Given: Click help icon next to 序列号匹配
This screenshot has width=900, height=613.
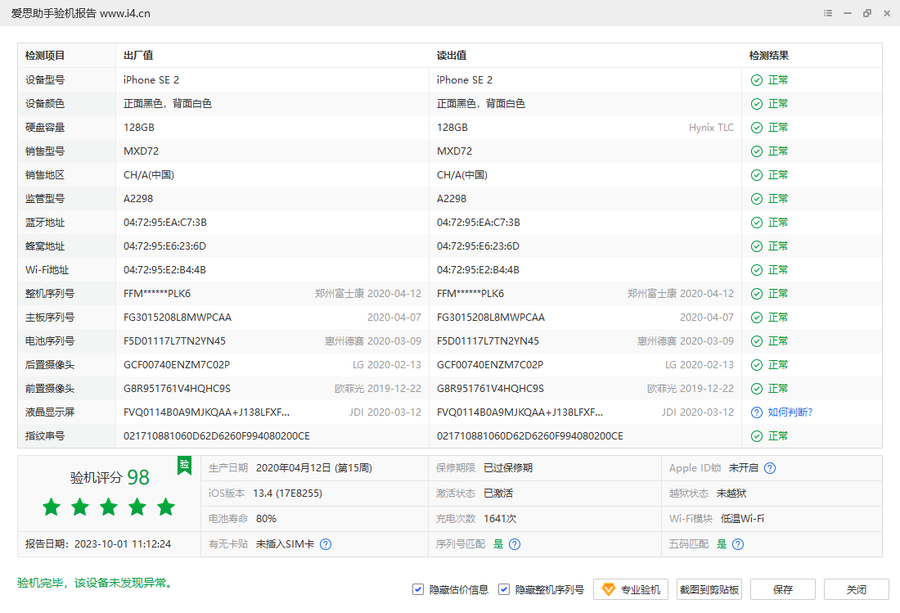Looking at the screenshot, I should tap(514, 544).
